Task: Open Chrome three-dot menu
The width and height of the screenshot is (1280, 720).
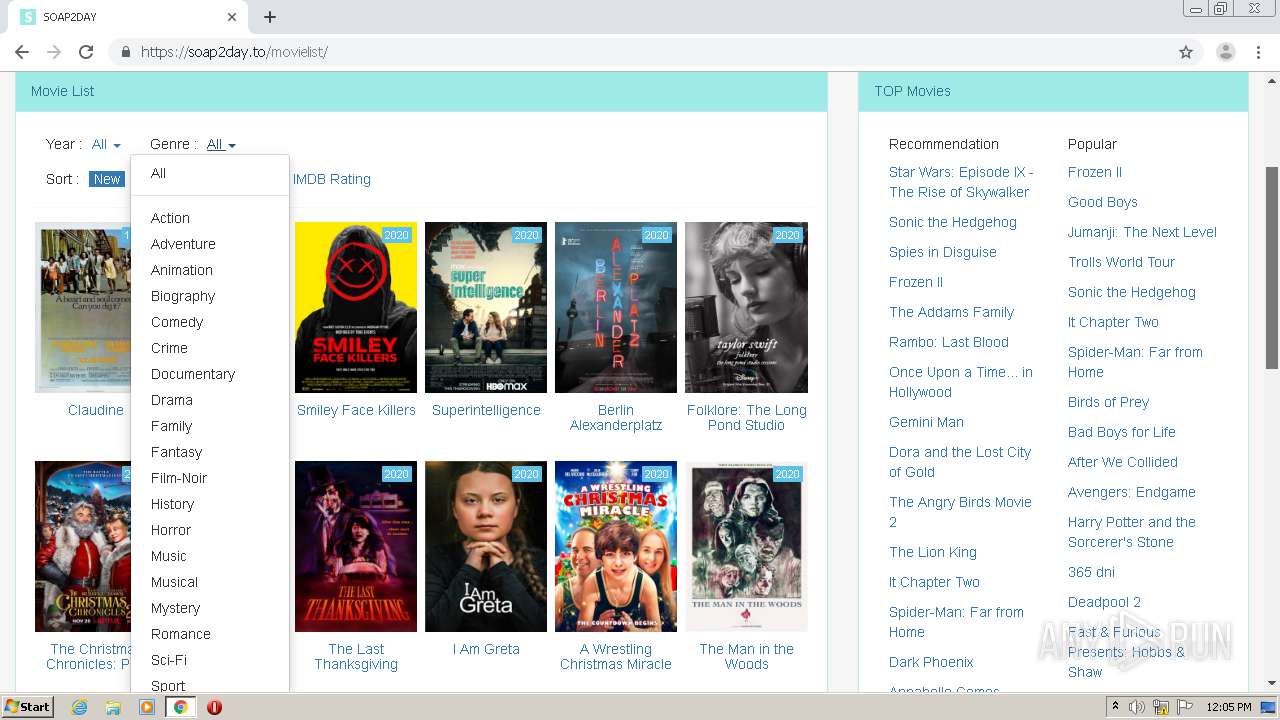Action: [x=1258, y=52]
